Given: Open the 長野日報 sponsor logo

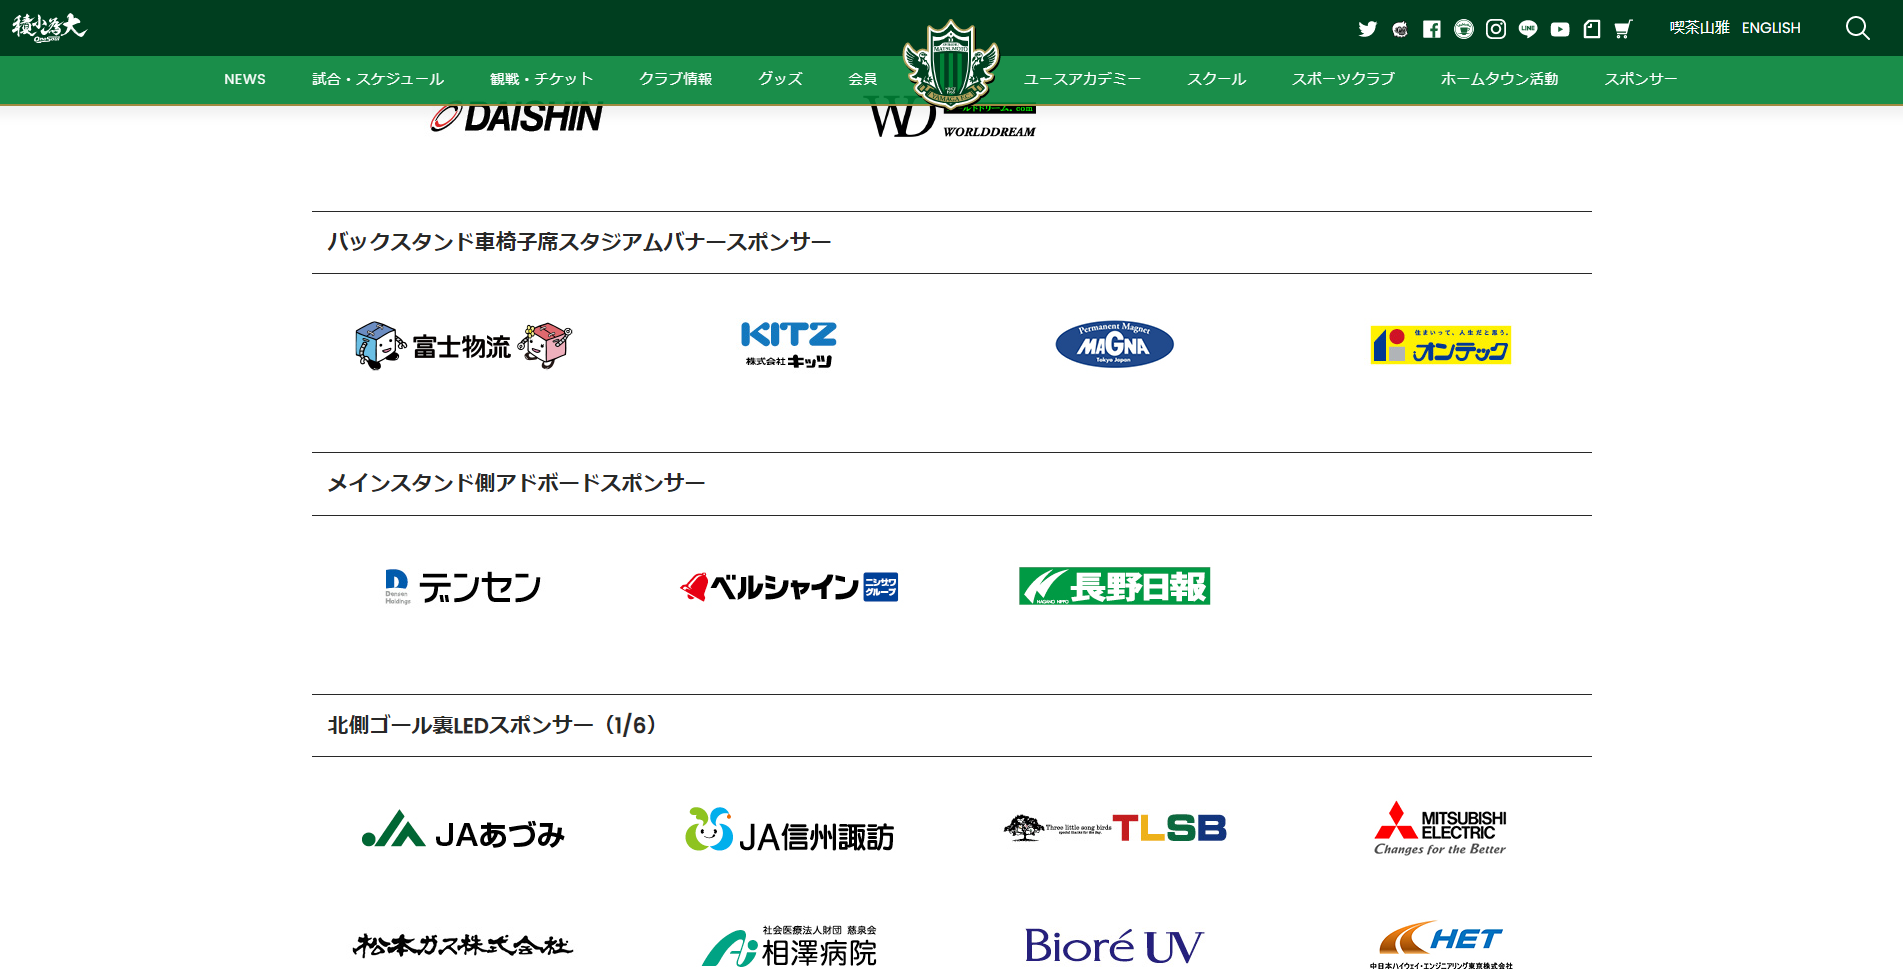Looking at the screenshot, I should click(x=1114, y=586).
